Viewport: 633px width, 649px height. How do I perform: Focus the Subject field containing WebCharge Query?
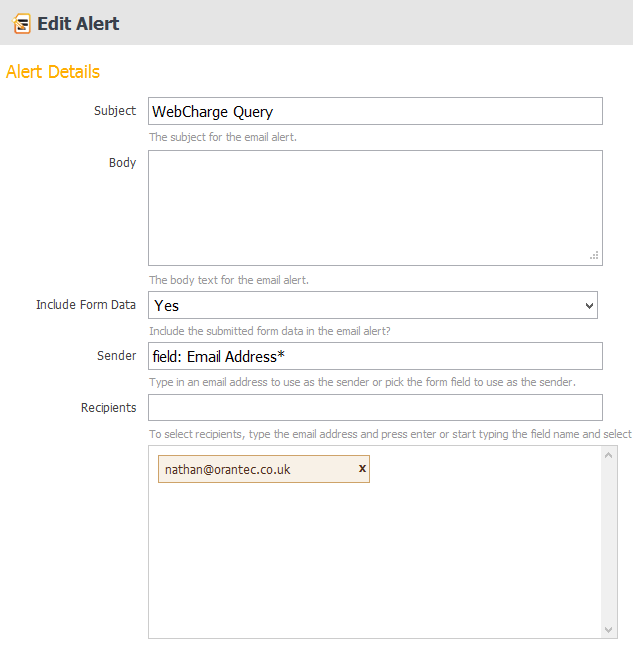point(375,111)
